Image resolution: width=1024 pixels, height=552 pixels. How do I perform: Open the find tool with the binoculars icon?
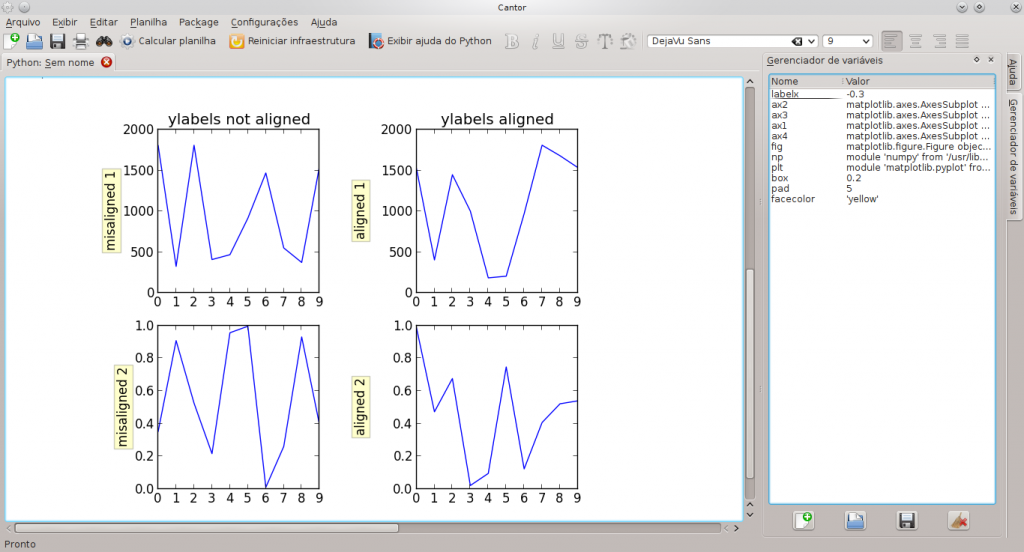104,41
